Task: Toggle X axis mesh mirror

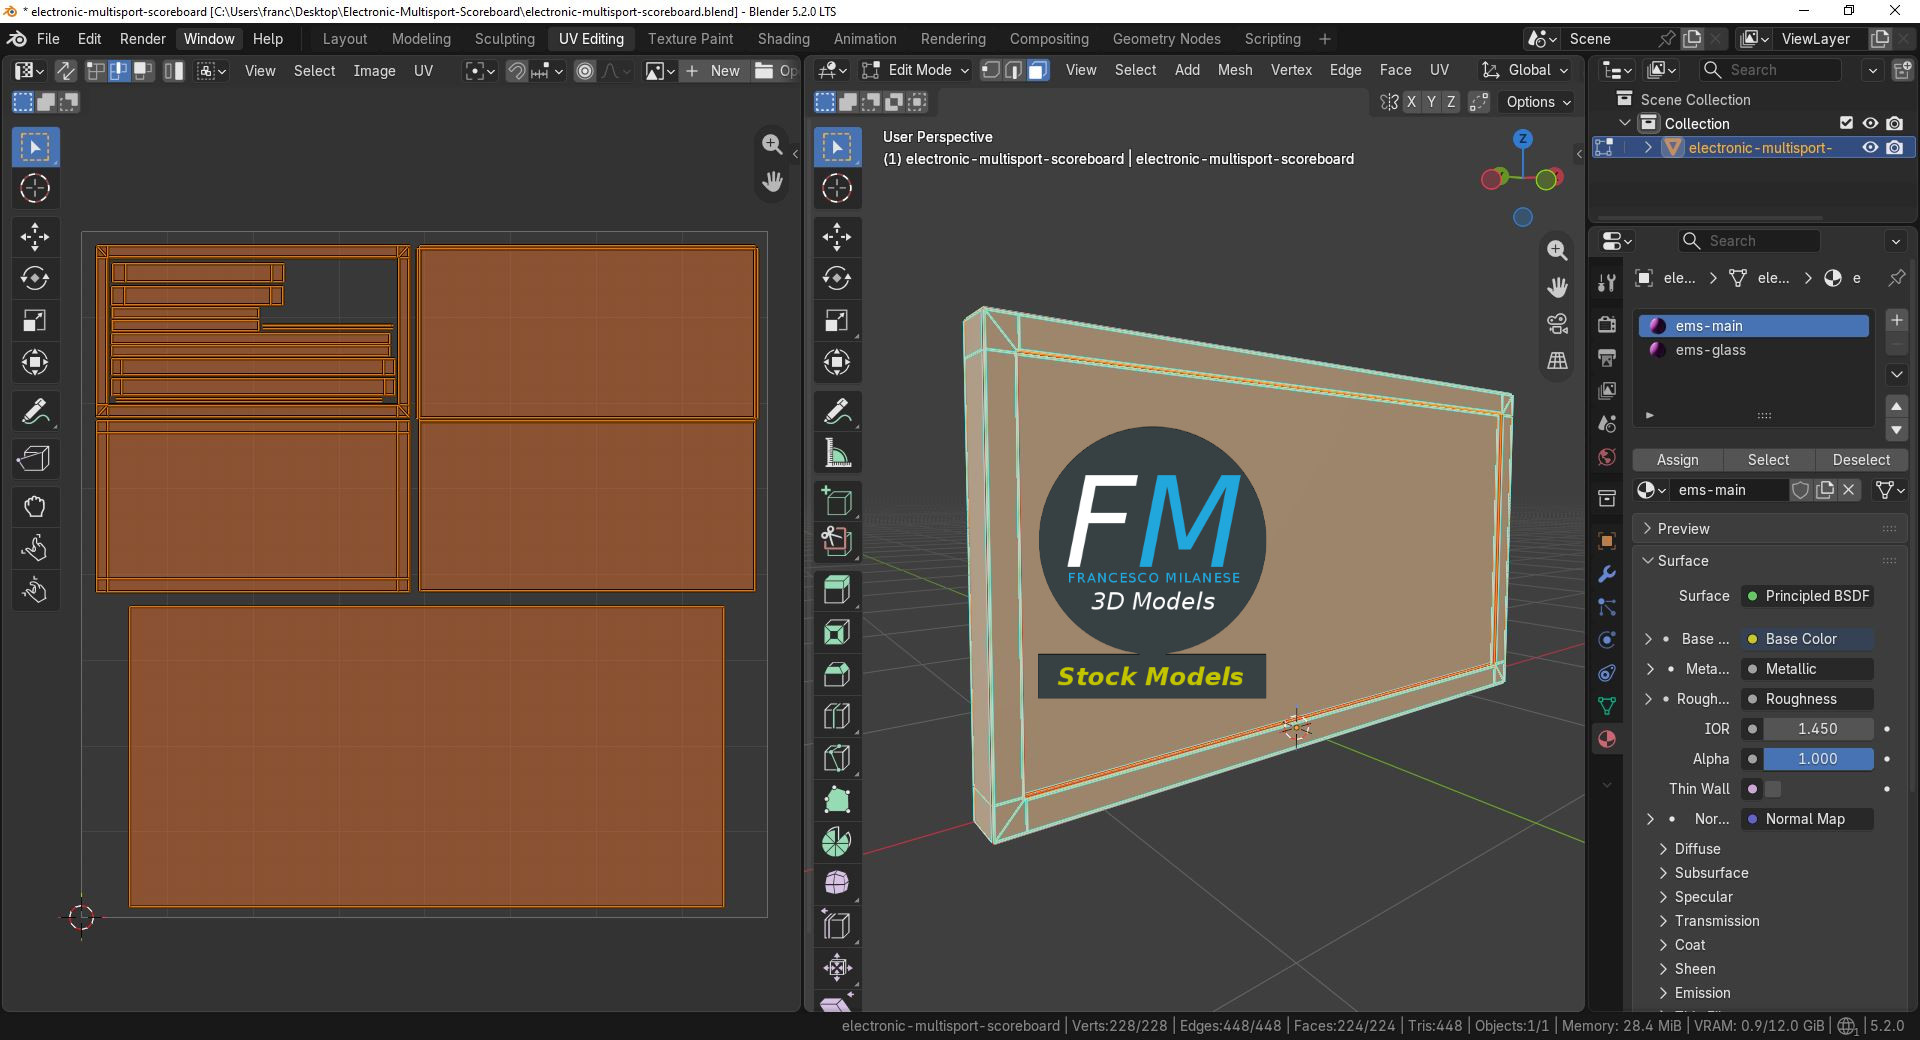Action: point(1411,102)
